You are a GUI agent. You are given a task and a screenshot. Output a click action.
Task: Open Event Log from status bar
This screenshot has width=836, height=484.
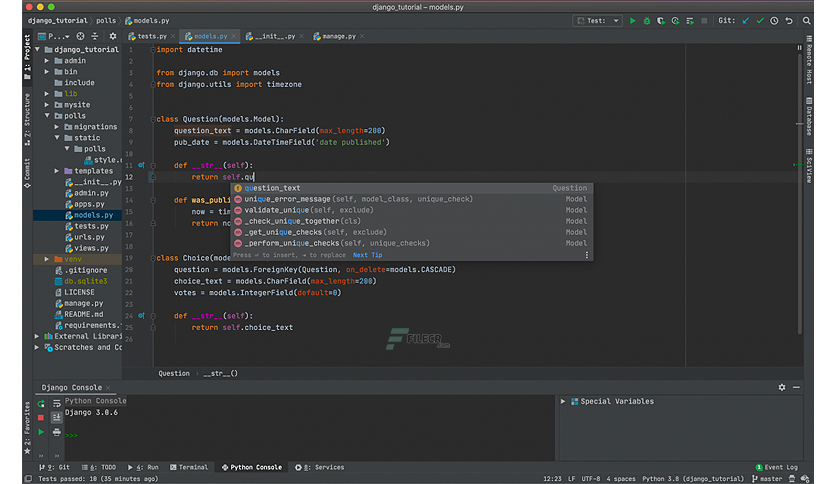click(x=777, y=467)
